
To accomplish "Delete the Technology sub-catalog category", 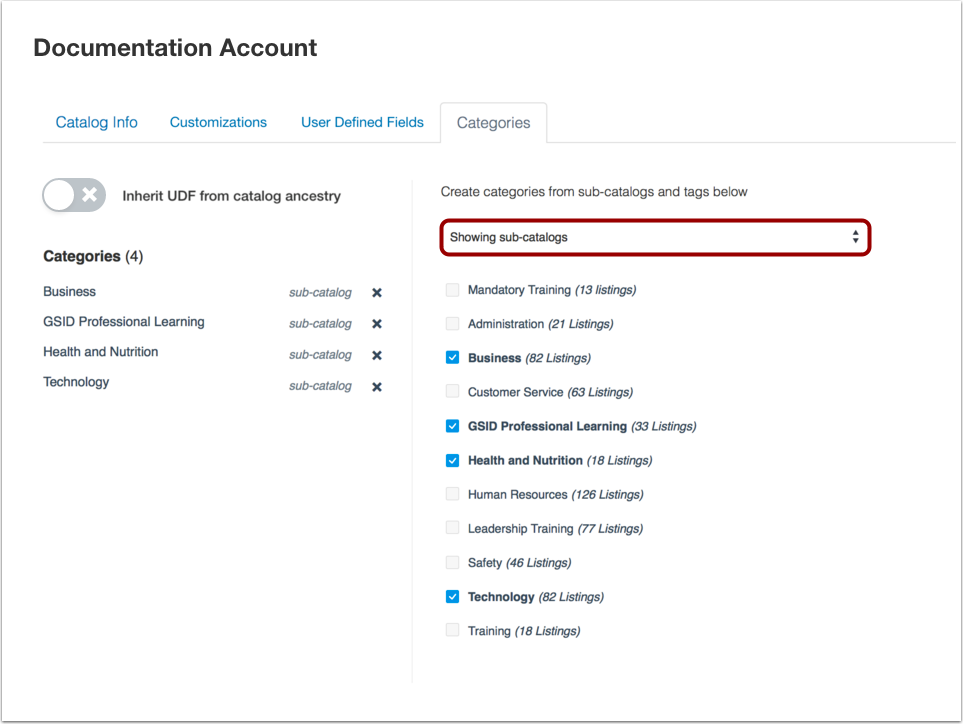I will coord(376,386).
